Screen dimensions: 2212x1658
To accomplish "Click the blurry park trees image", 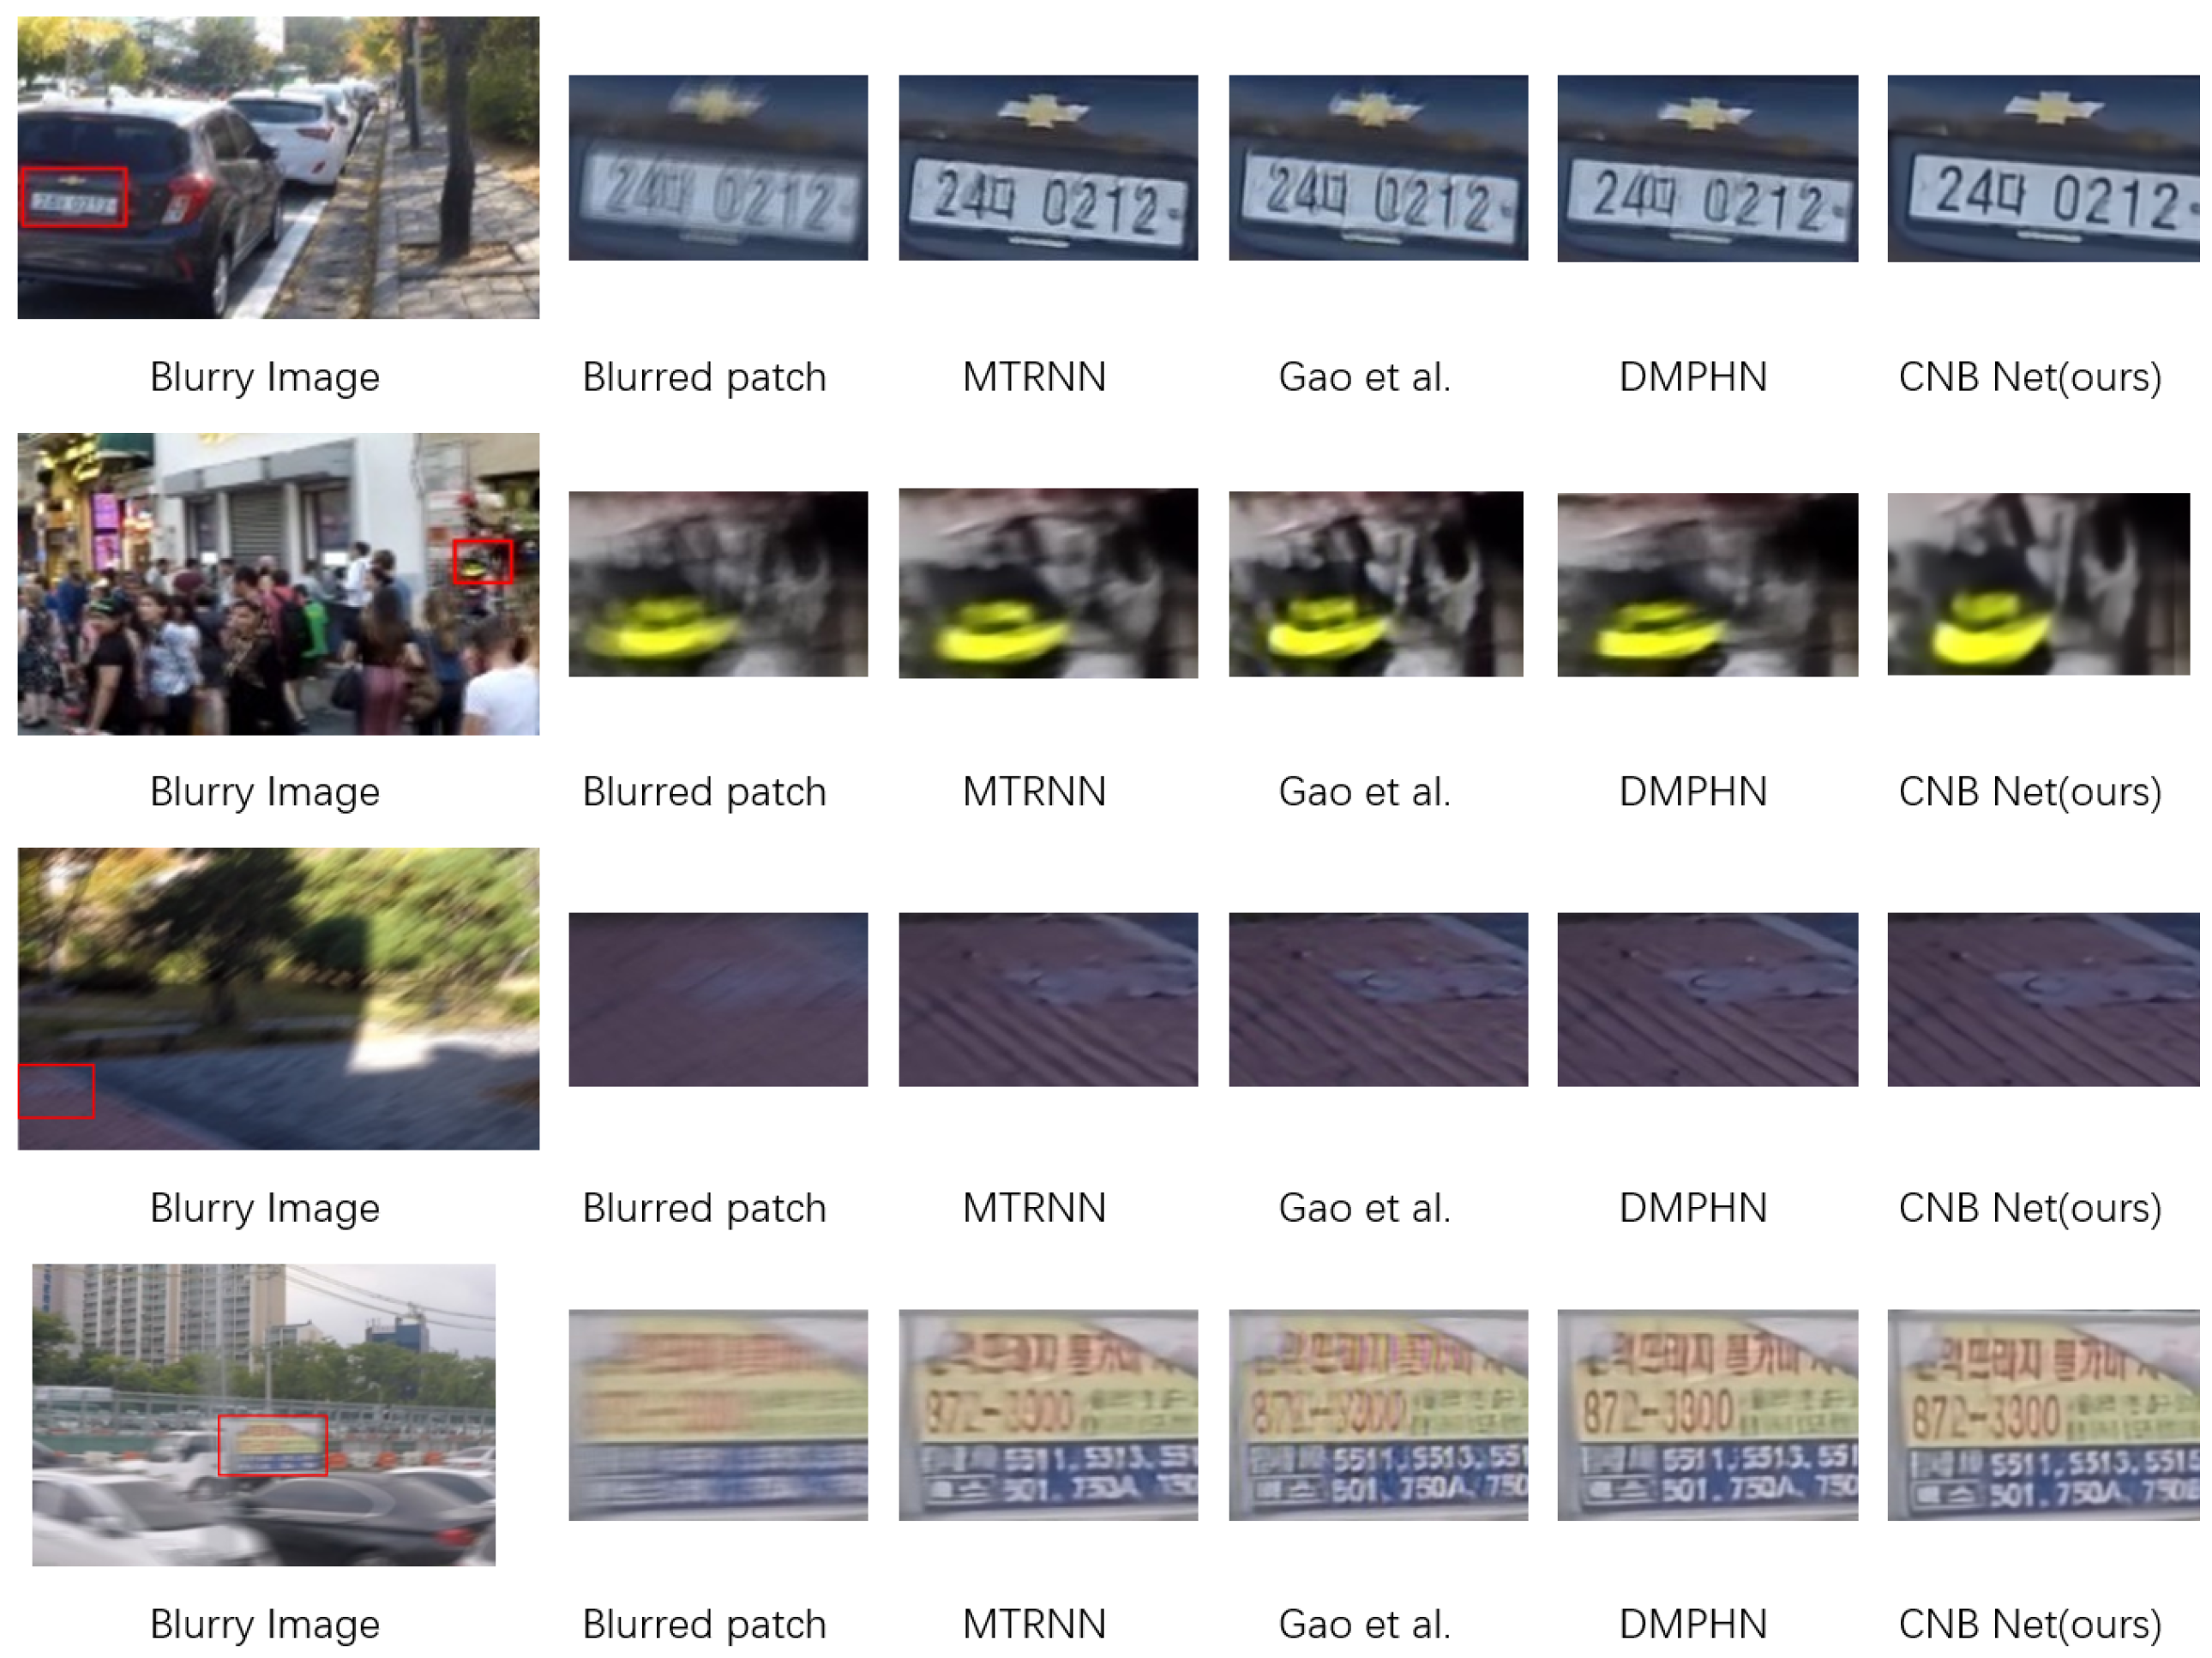I will 278,999.
